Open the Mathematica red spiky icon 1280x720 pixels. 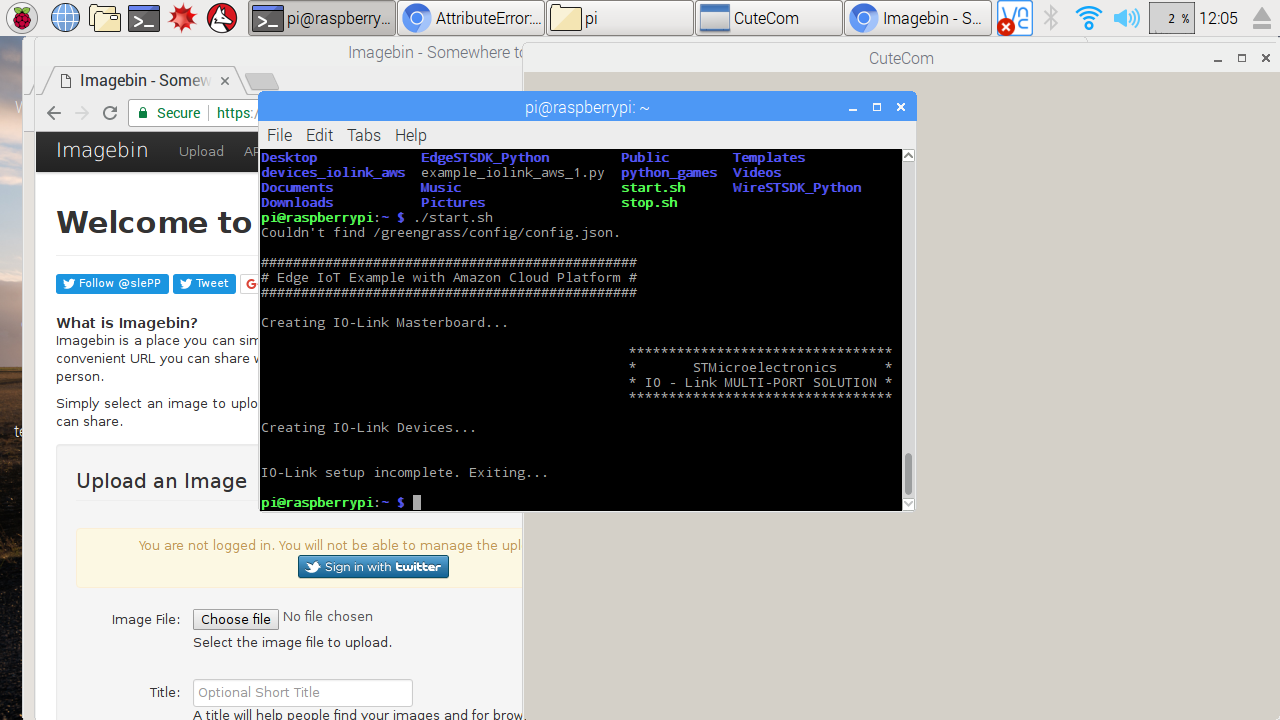[x=182, y=18]
